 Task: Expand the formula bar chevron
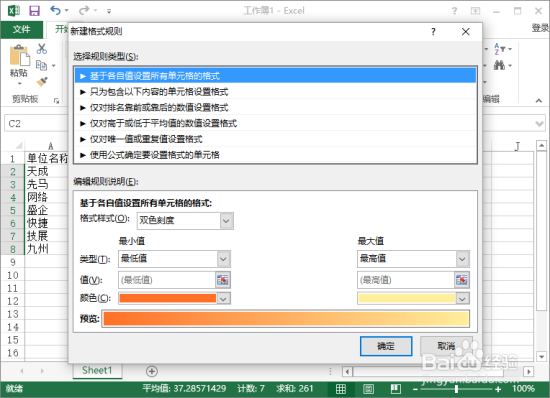point(539,123)
